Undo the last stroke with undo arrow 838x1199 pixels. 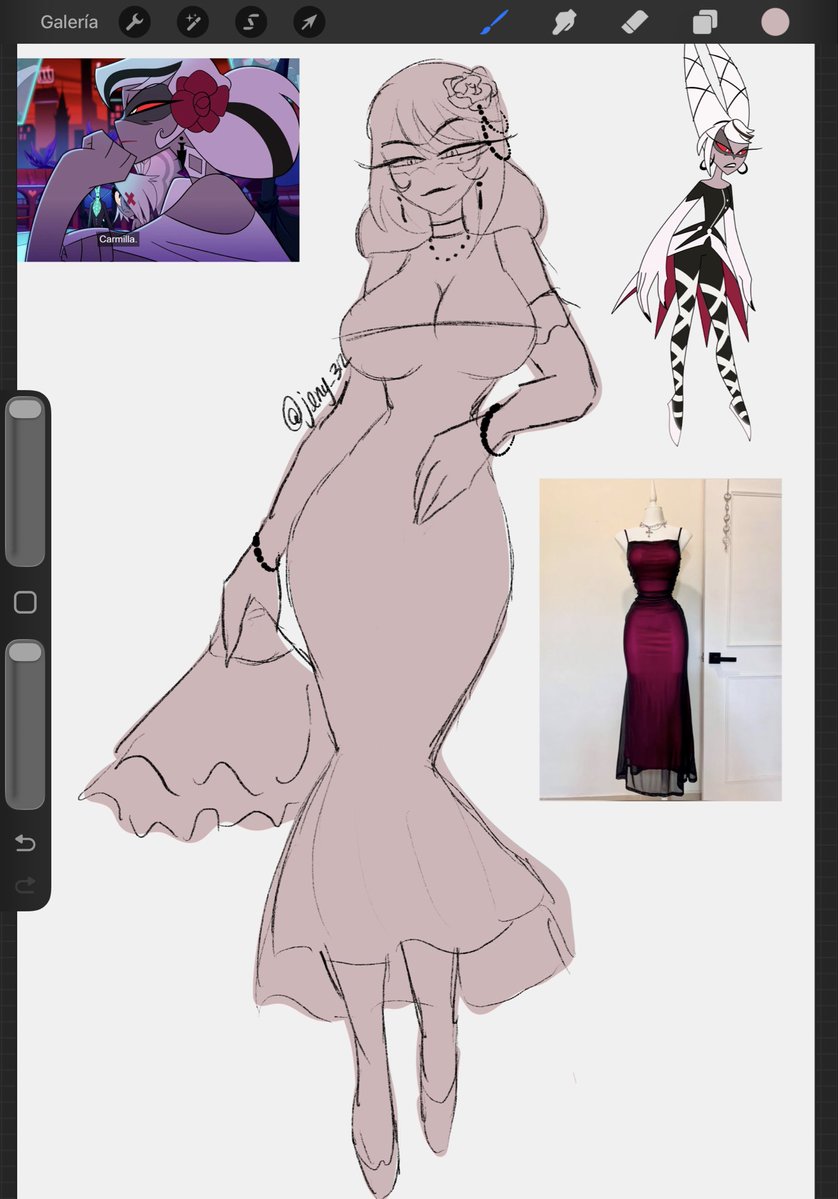[25, 843]
